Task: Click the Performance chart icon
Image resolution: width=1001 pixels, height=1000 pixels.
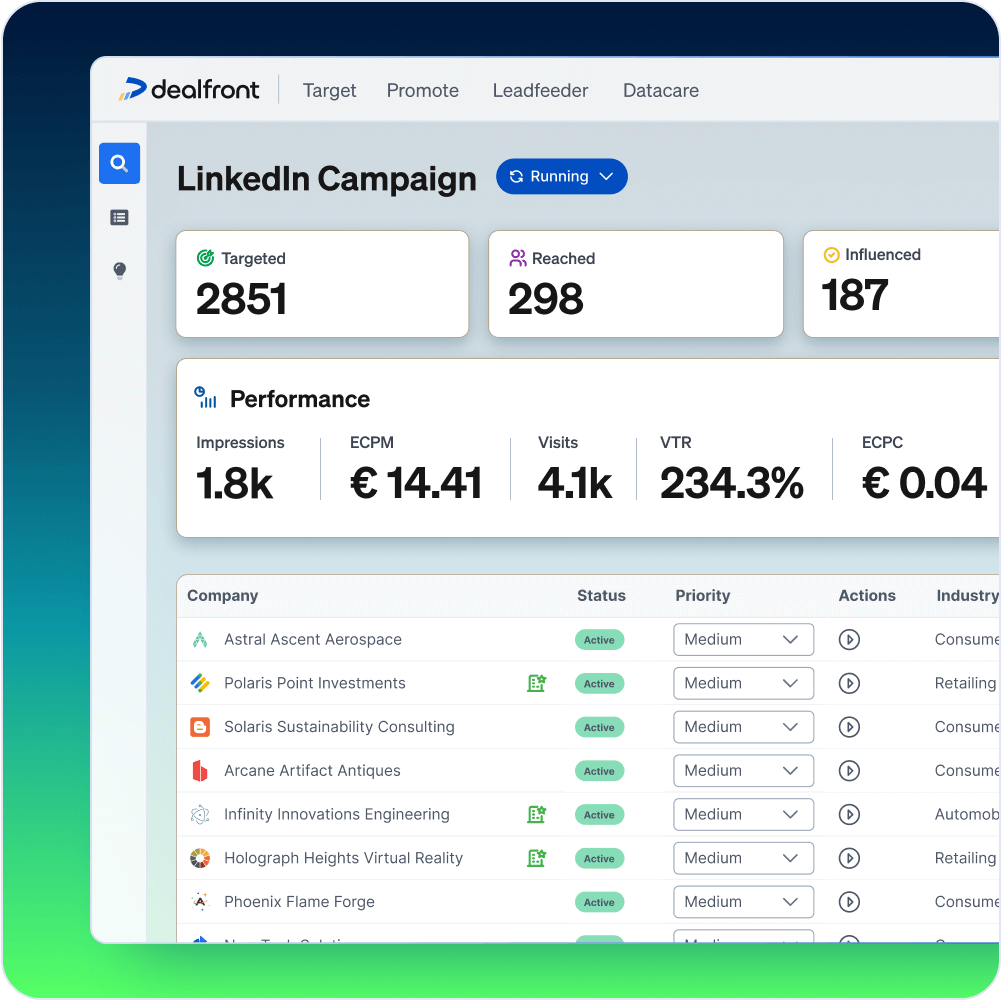Action: tap(205, 397)
